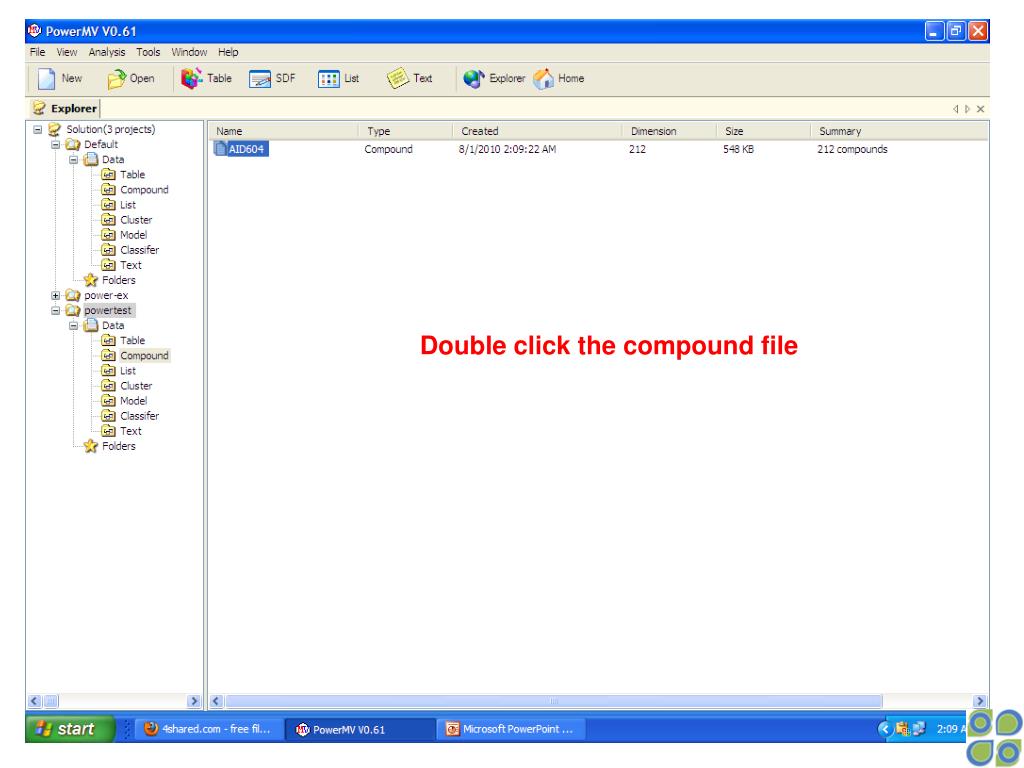Select Compound under Default Data

[x=144, y=190]
